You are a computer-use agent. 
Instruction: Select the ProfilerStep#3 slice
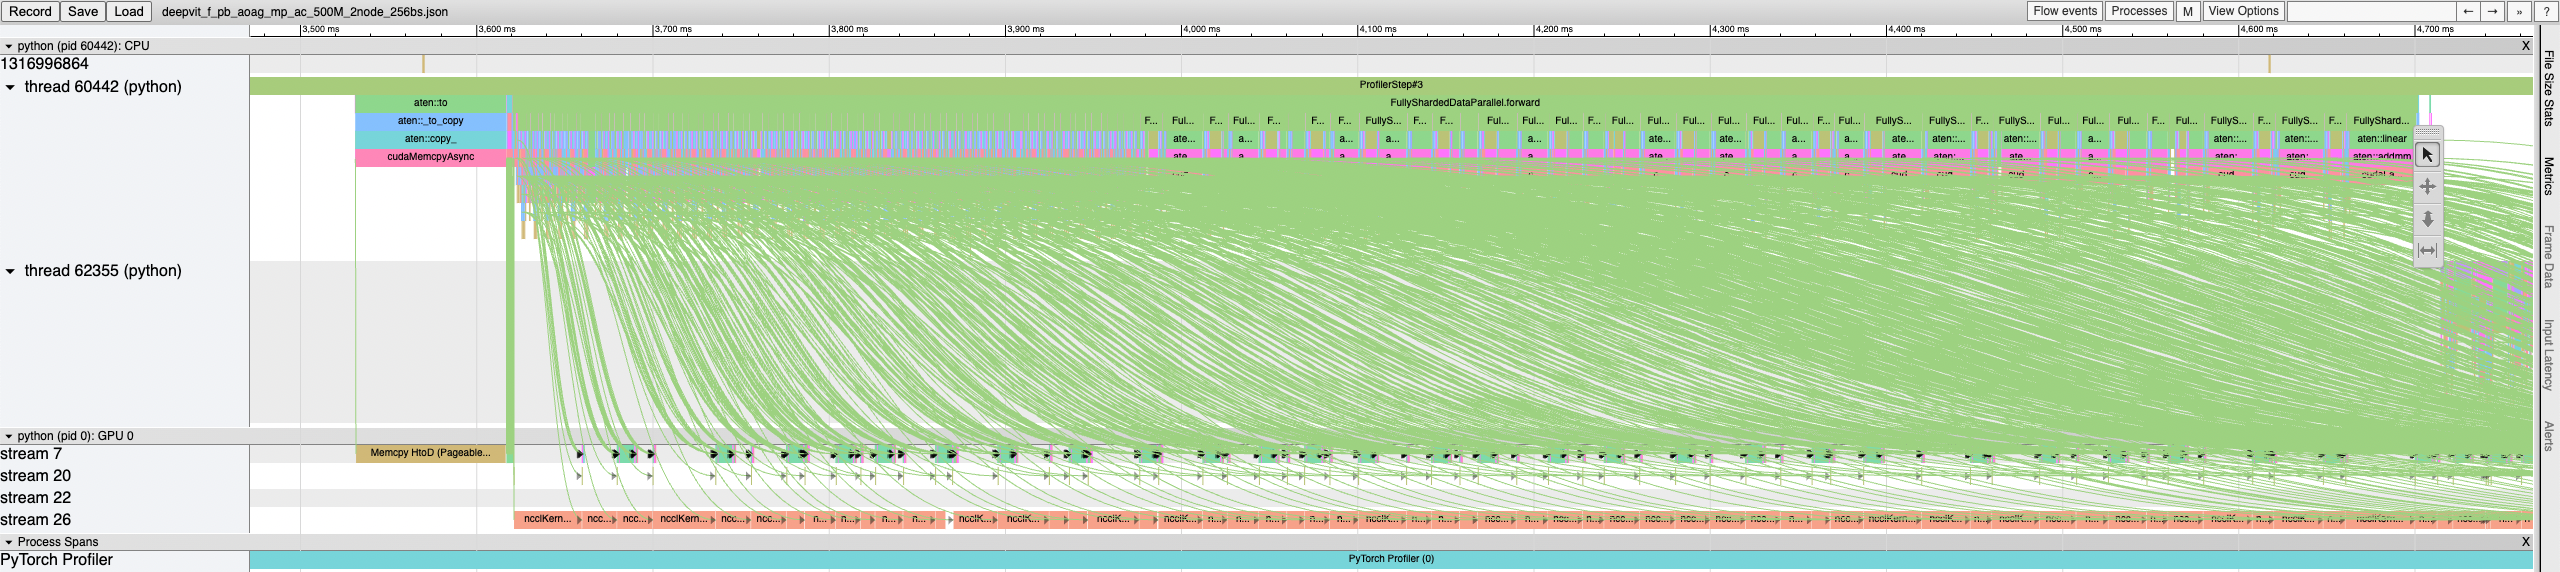click(1390, 85)
